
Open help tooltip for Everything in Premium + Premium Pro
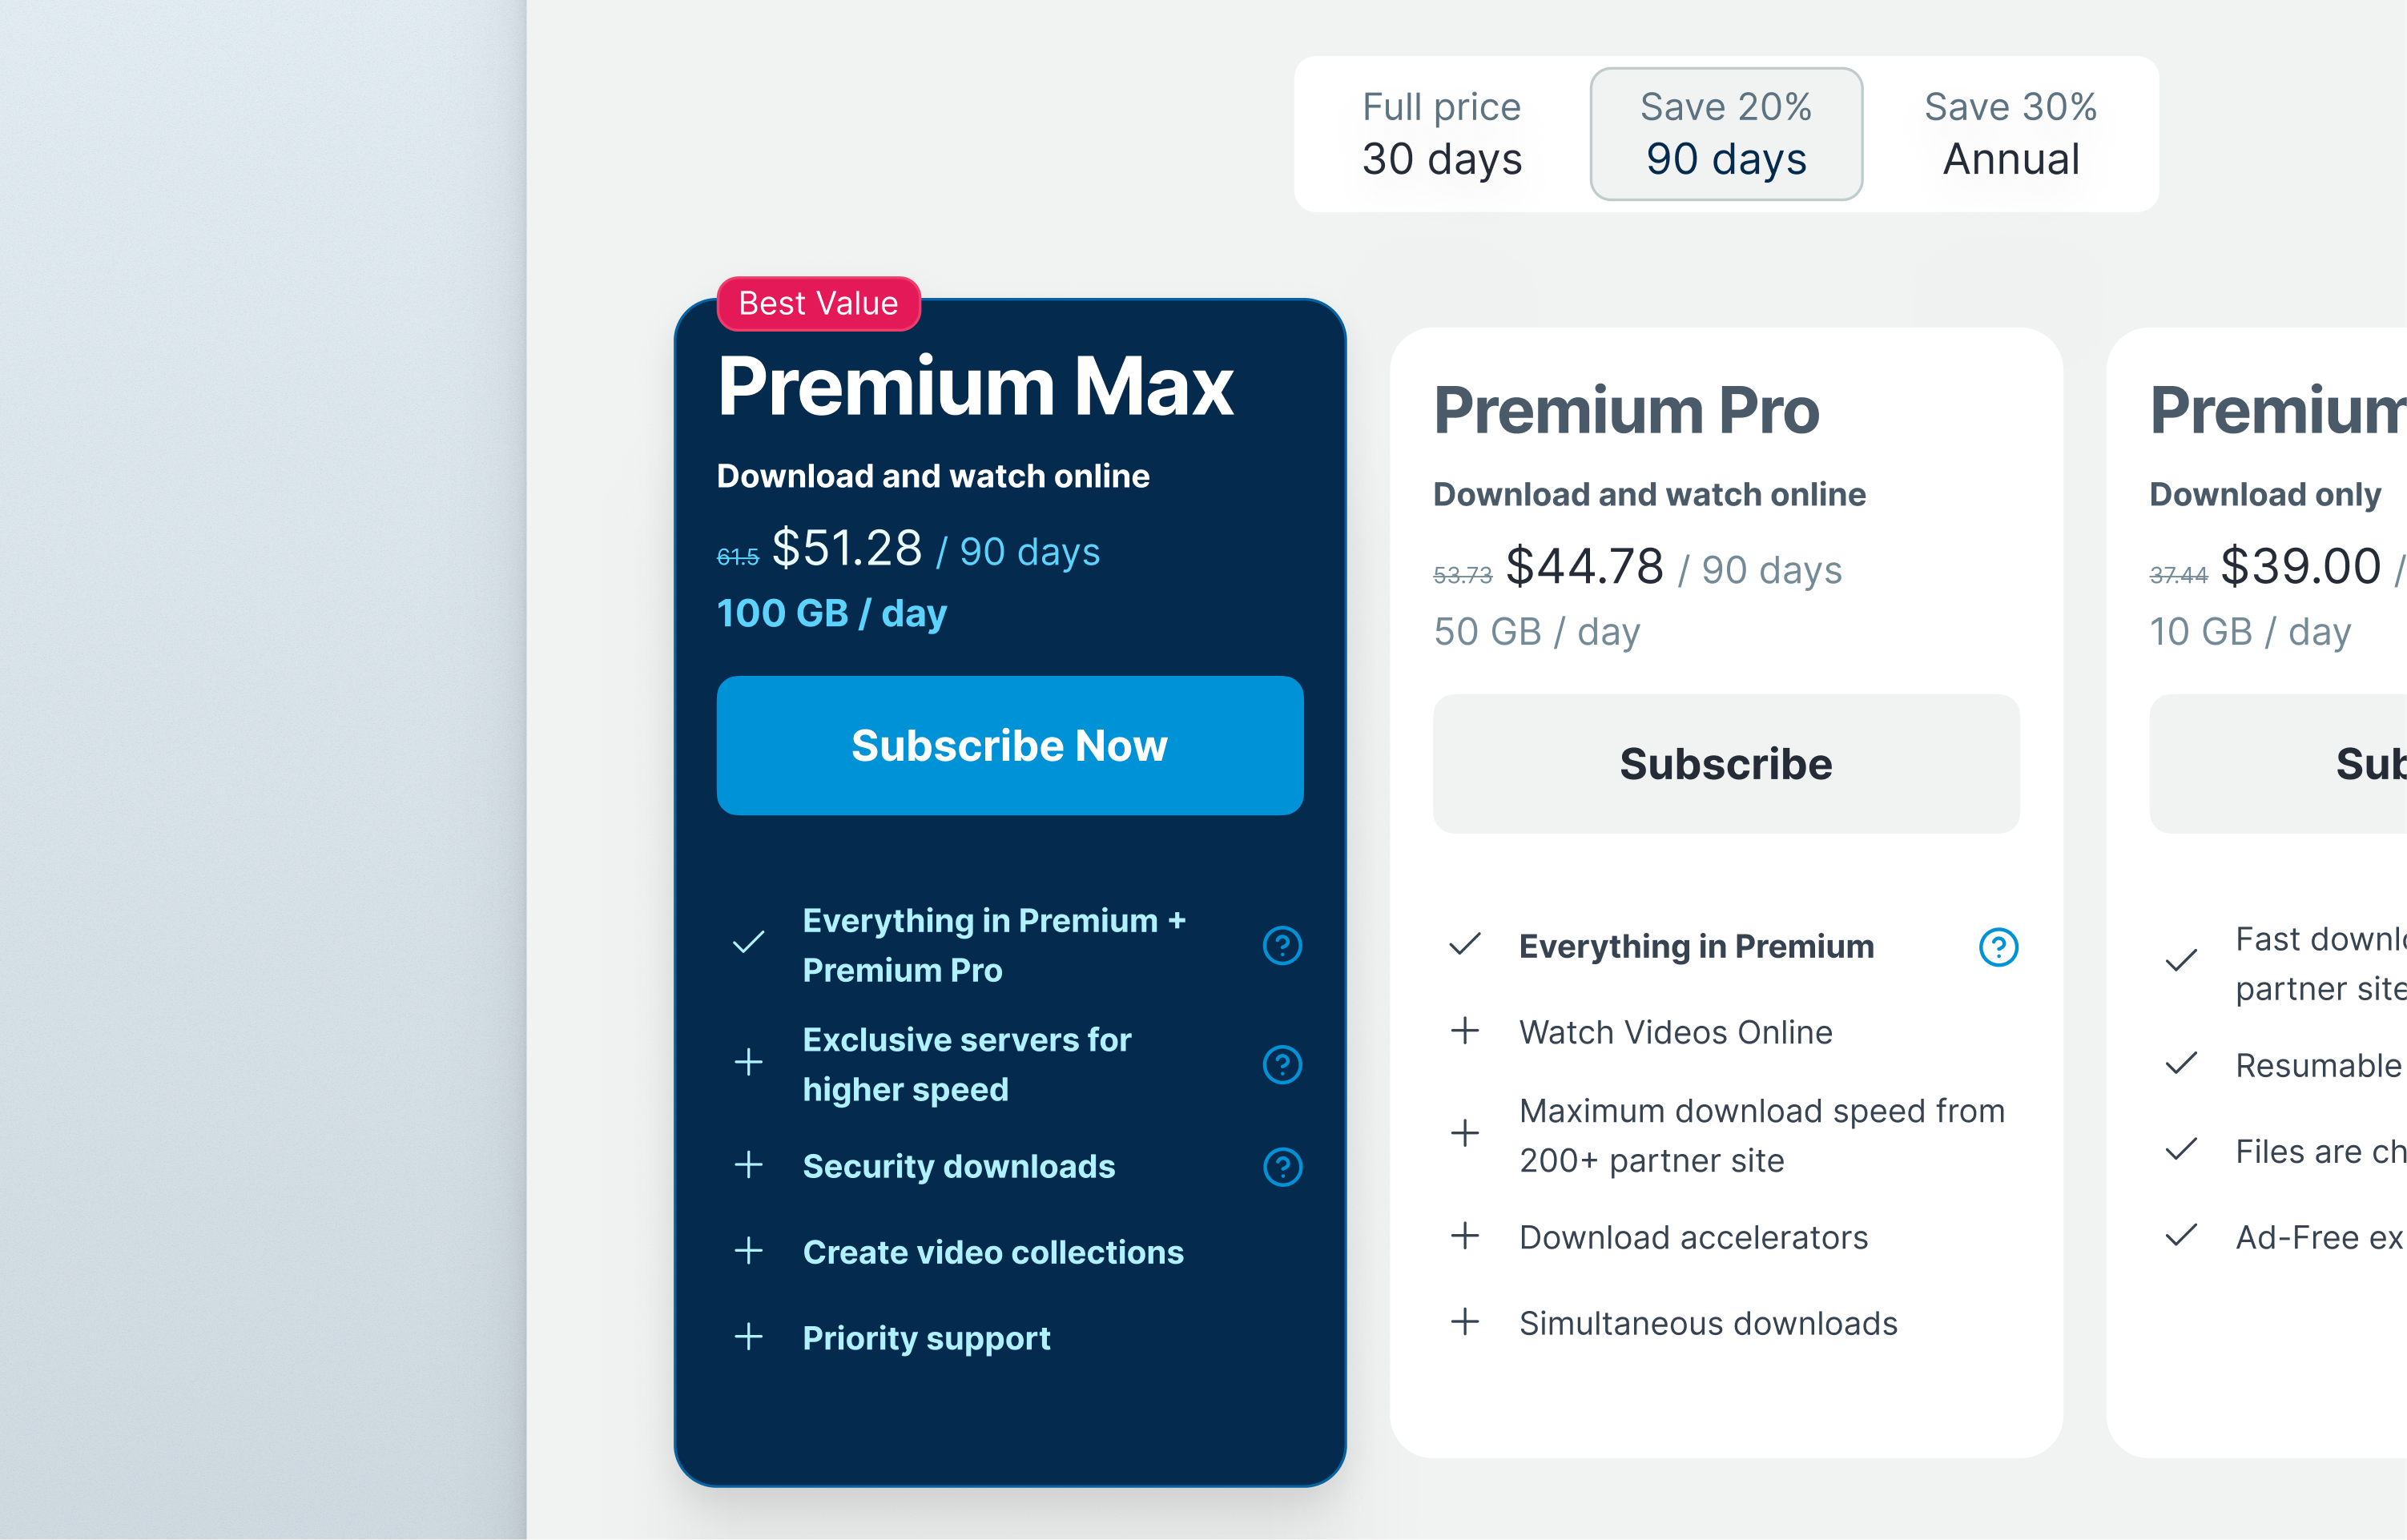click(x=1283, y=944)
